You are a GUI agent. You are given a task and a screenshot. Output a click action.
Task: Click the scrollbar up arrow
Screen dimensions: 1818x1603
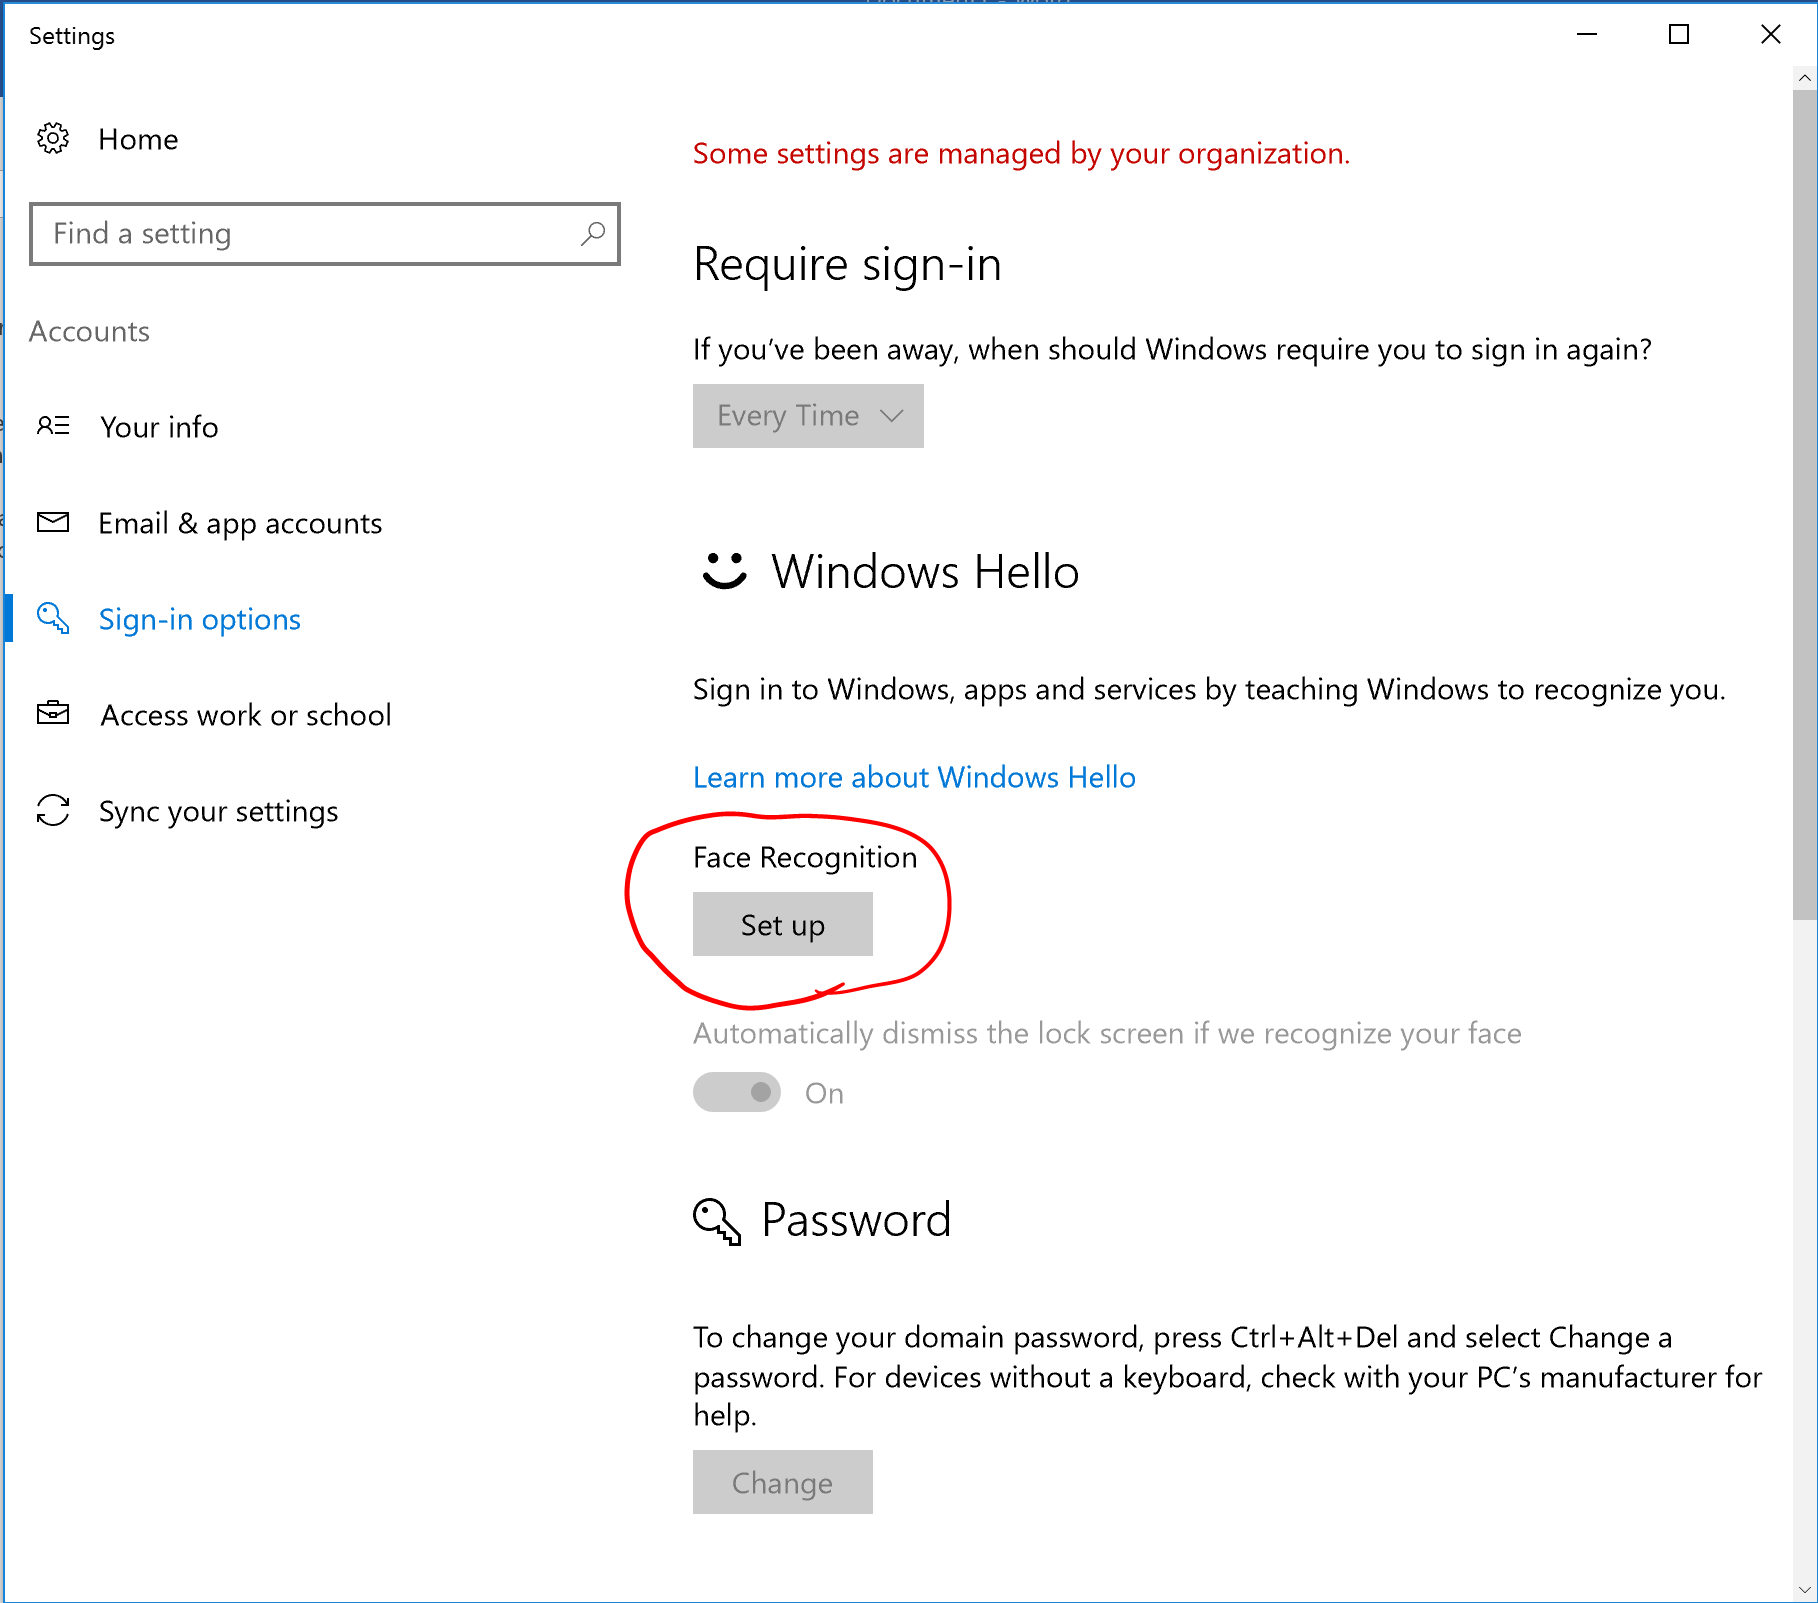(x=1805, y=77)
